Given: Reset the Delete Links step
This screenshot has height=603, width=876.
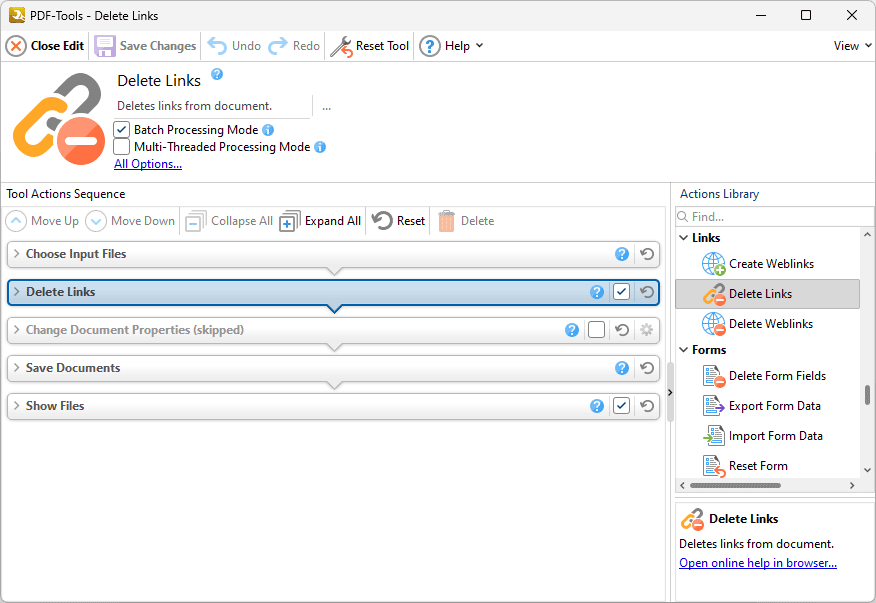Looking at the screenshot, I should coord(647,292).
